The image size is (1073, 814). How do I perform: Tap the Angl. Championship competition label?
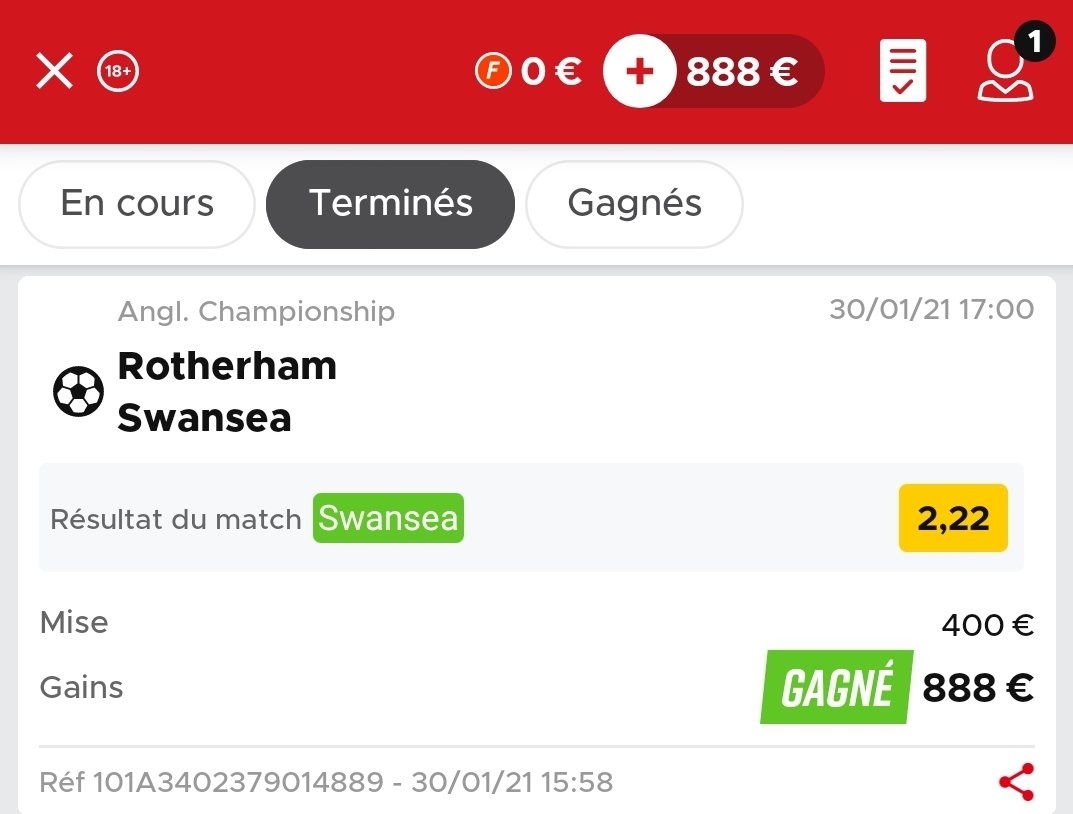257,311
